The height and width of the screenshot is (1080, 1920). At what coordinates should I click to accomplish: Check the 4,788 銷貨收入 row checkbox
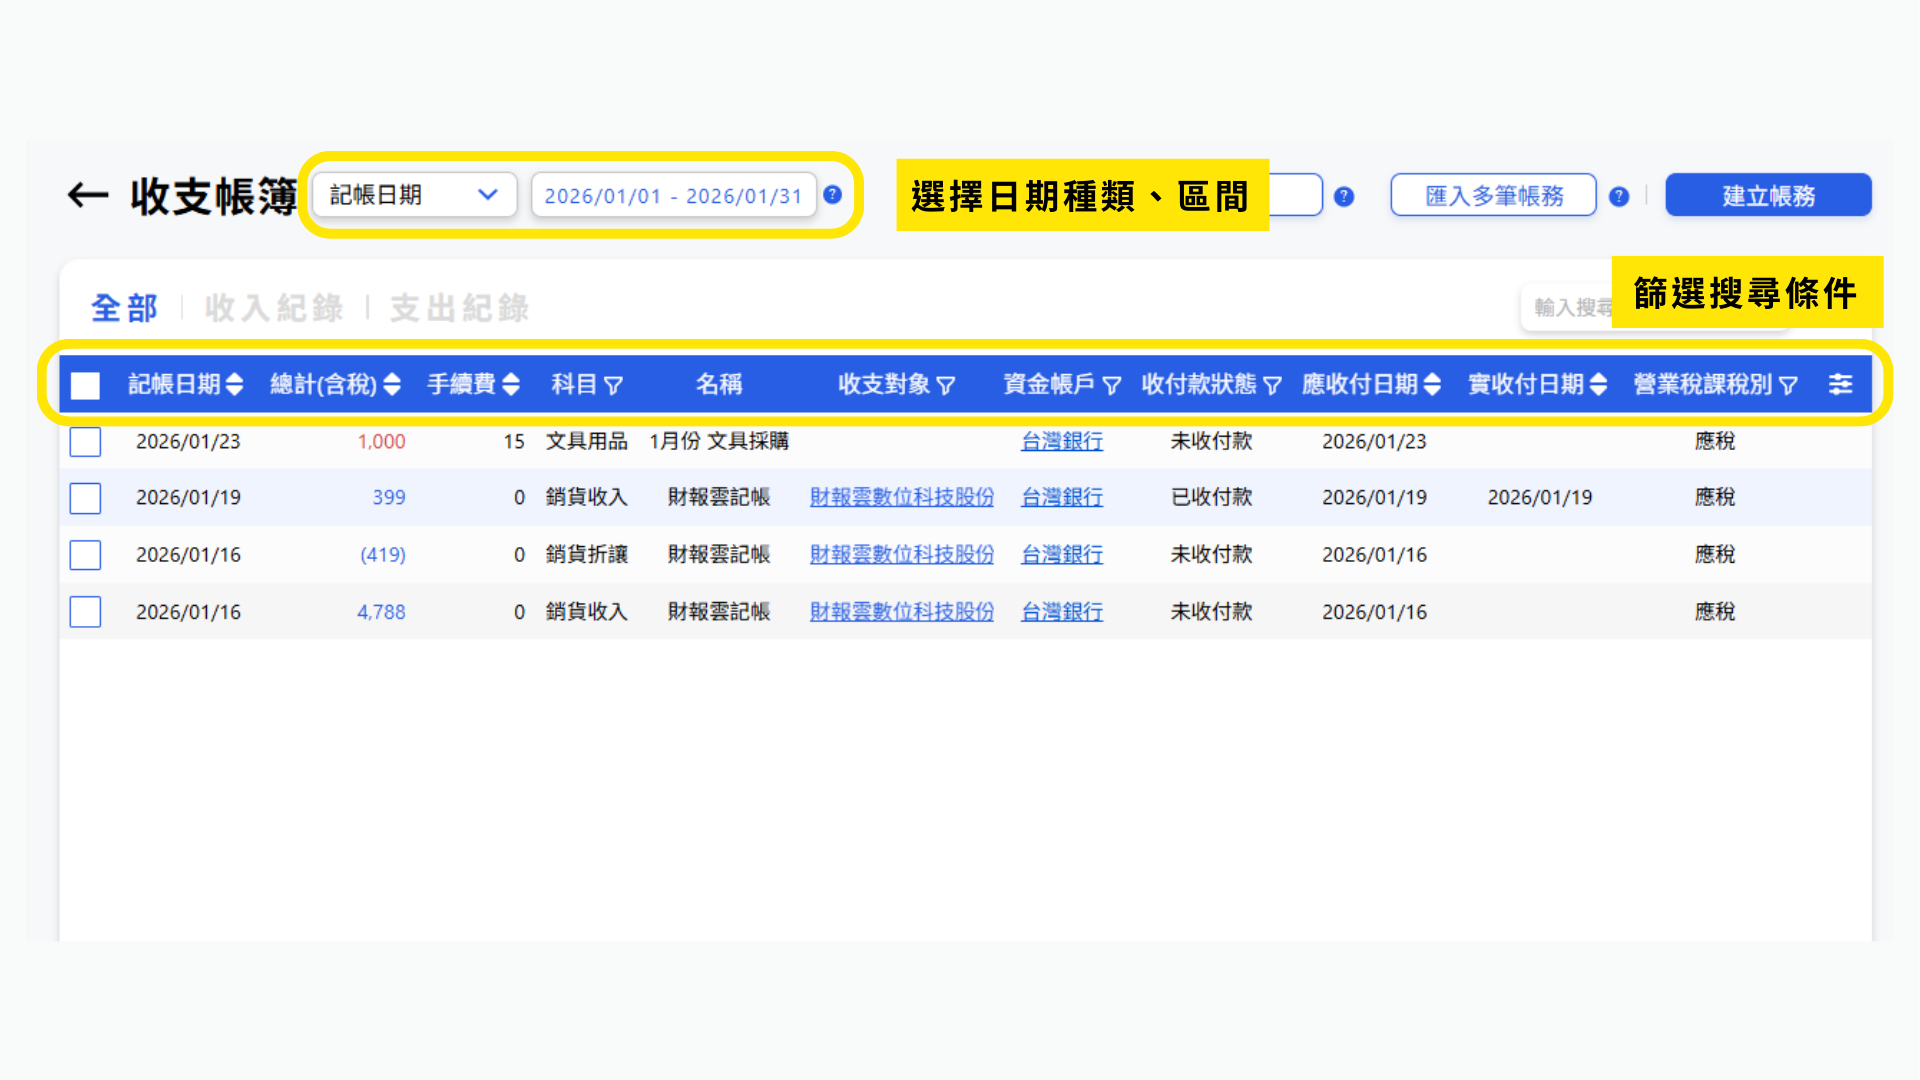85,611
